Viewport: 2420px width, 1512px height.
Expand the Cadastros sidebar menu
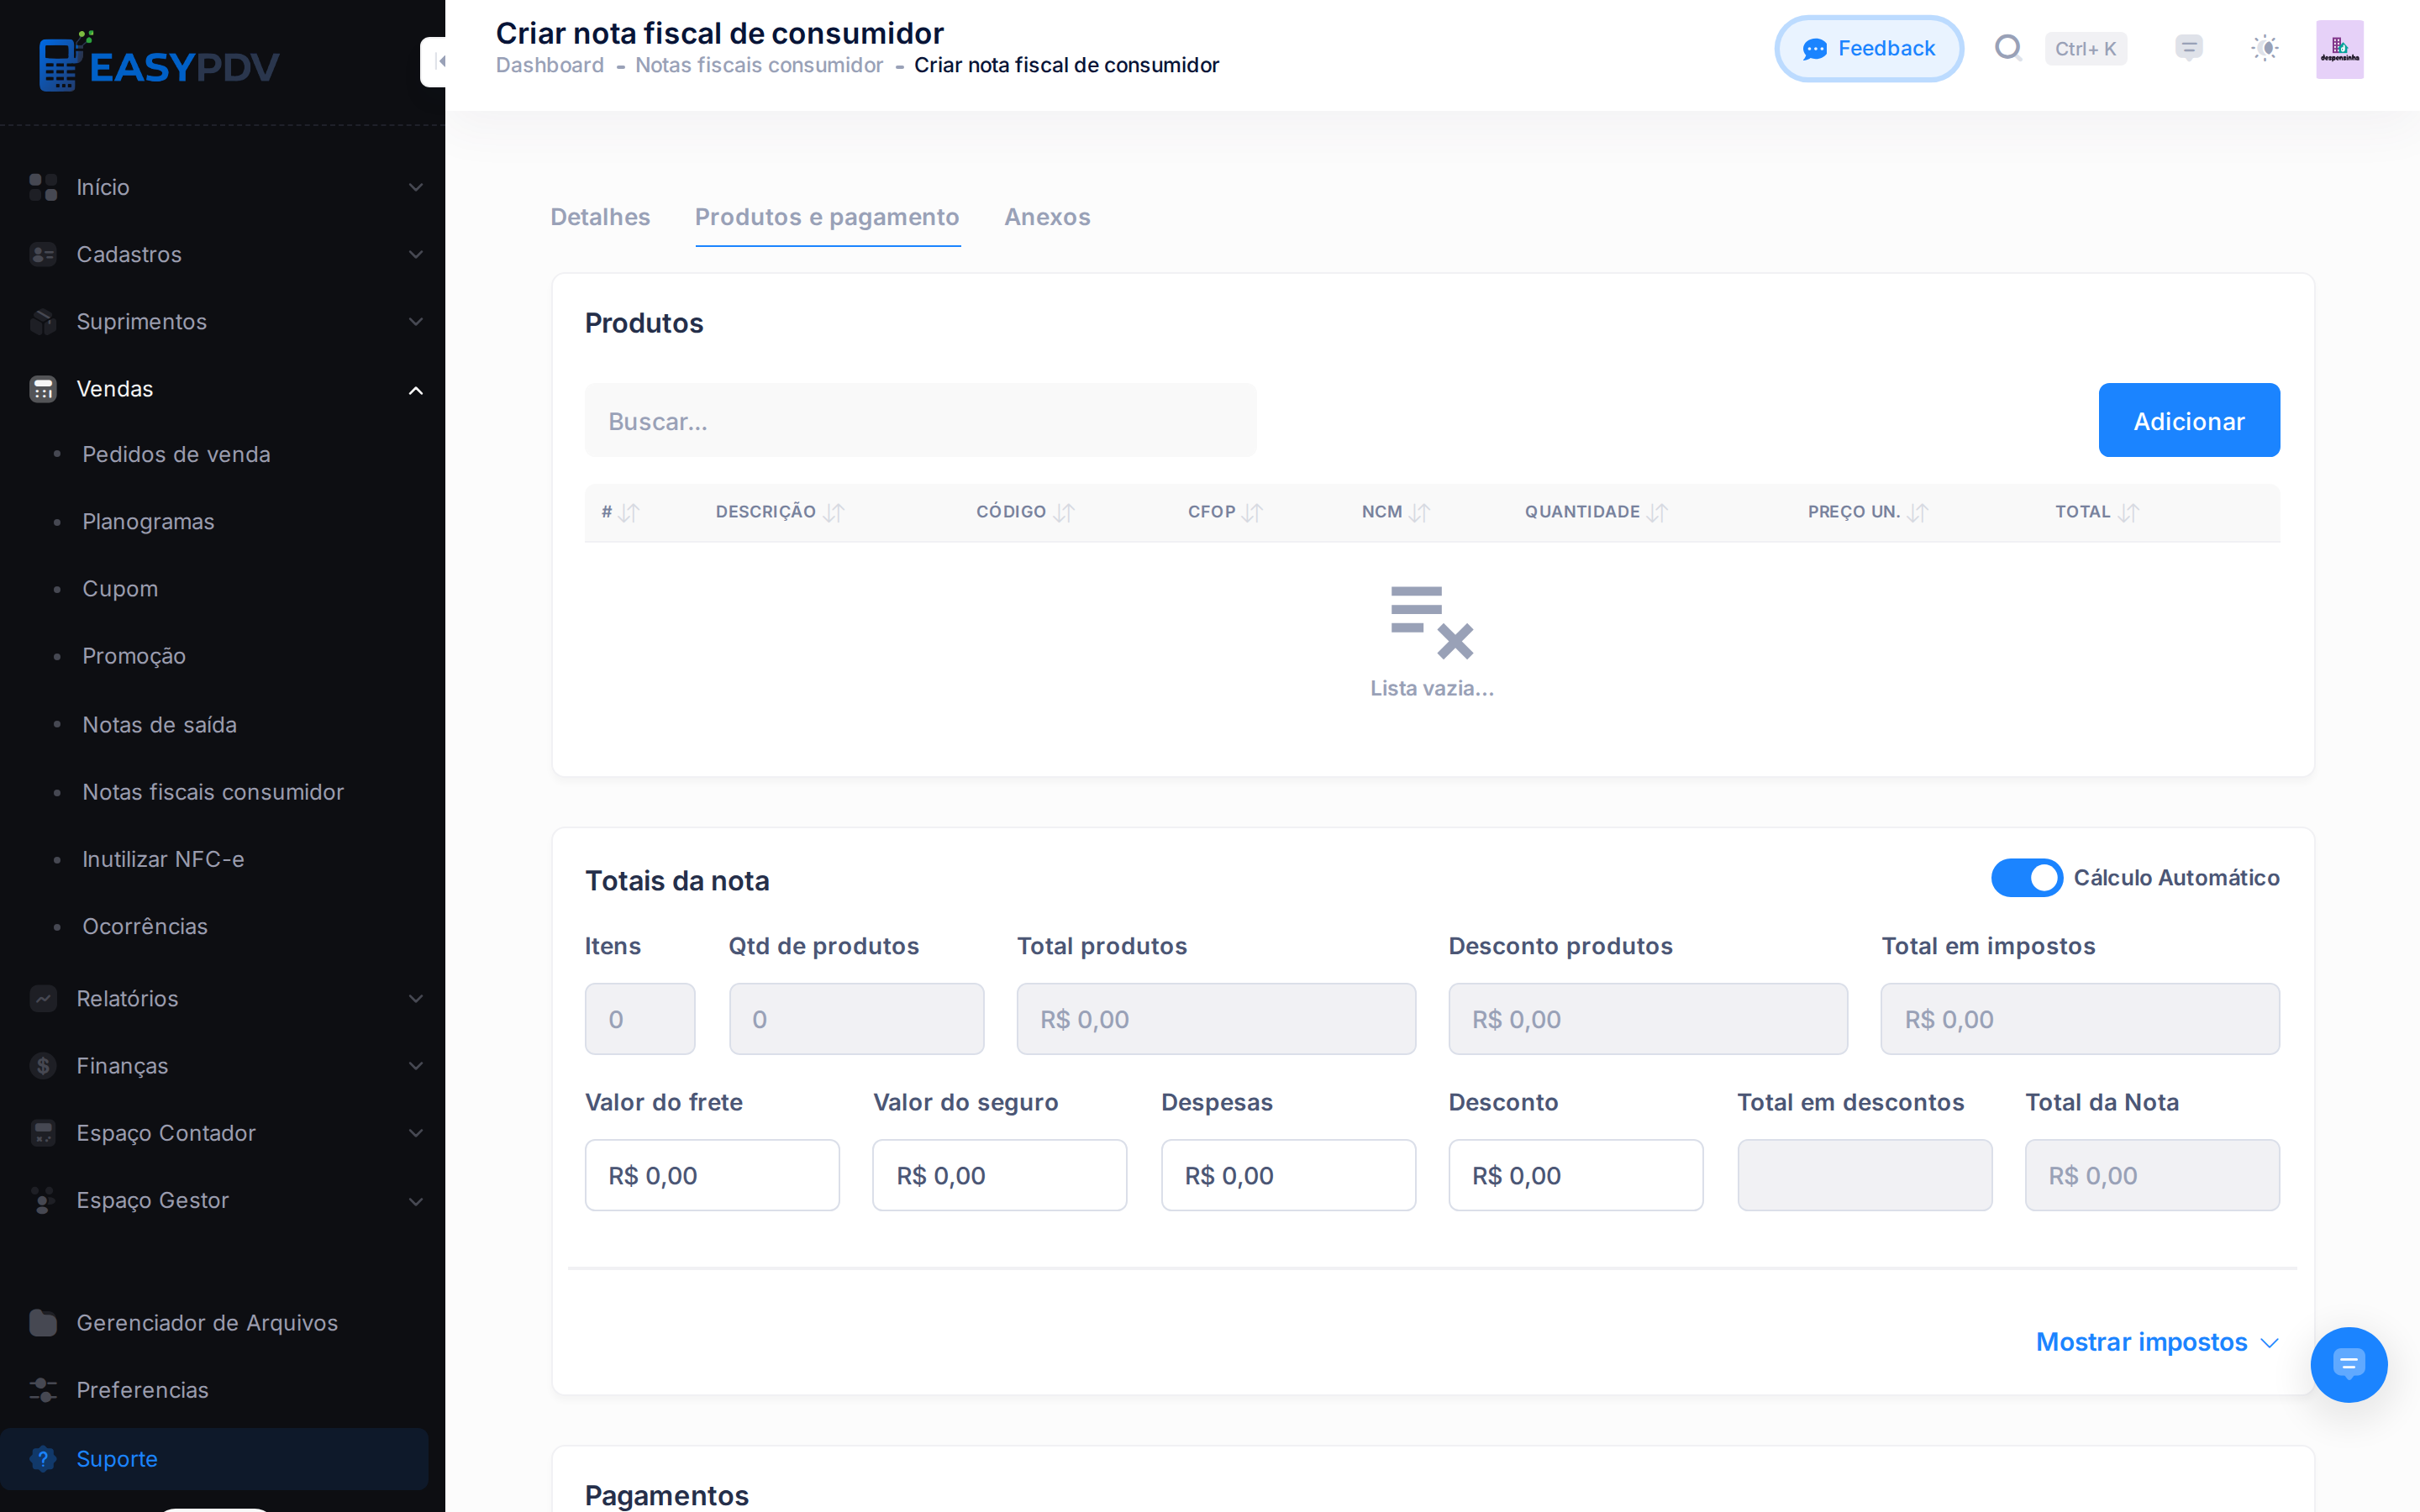[222, 254]
